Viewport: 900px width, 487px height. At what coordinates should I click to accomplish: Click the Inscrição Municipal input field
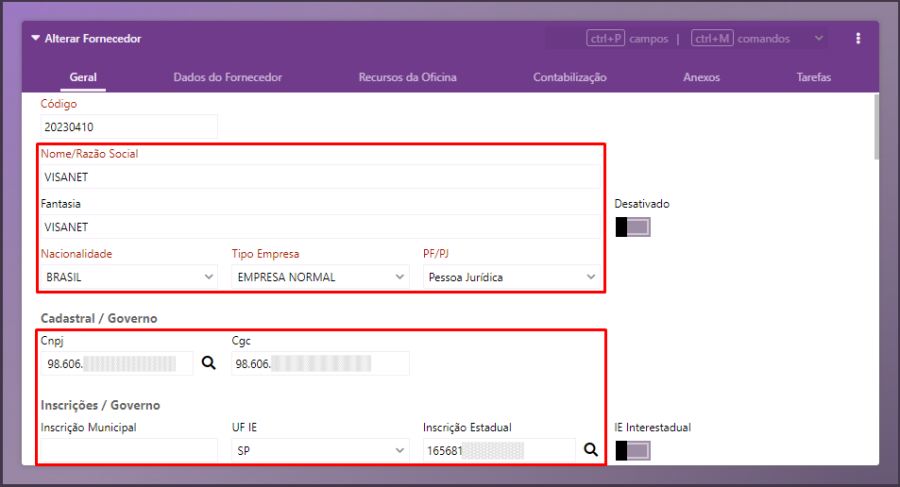(129, 451)
